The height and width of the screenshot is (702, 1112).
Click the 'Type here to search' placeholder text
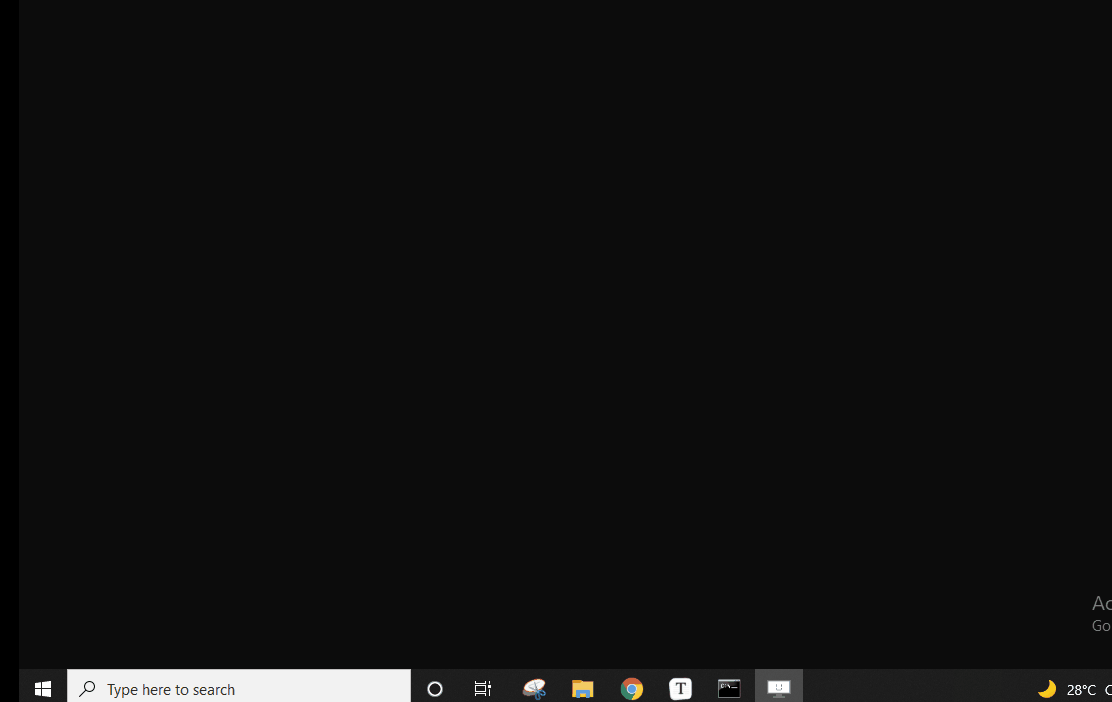(171, 689)
